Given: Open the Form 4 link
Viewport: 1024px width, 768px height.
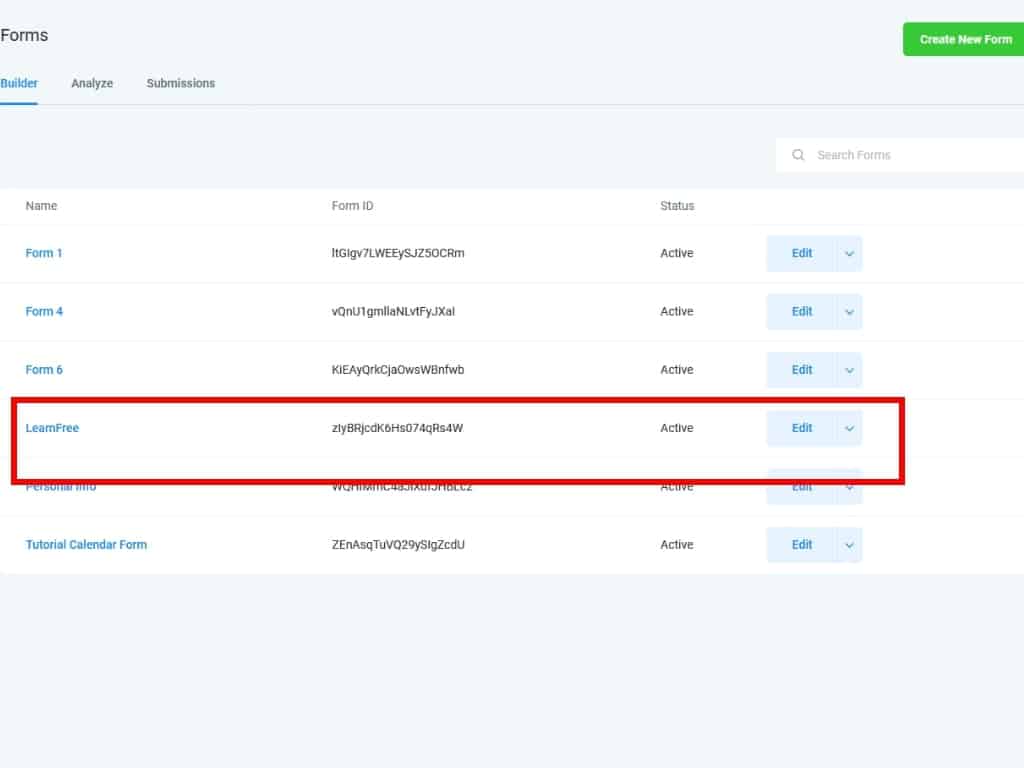Looking at the screenshot, I should pos(44,311).
